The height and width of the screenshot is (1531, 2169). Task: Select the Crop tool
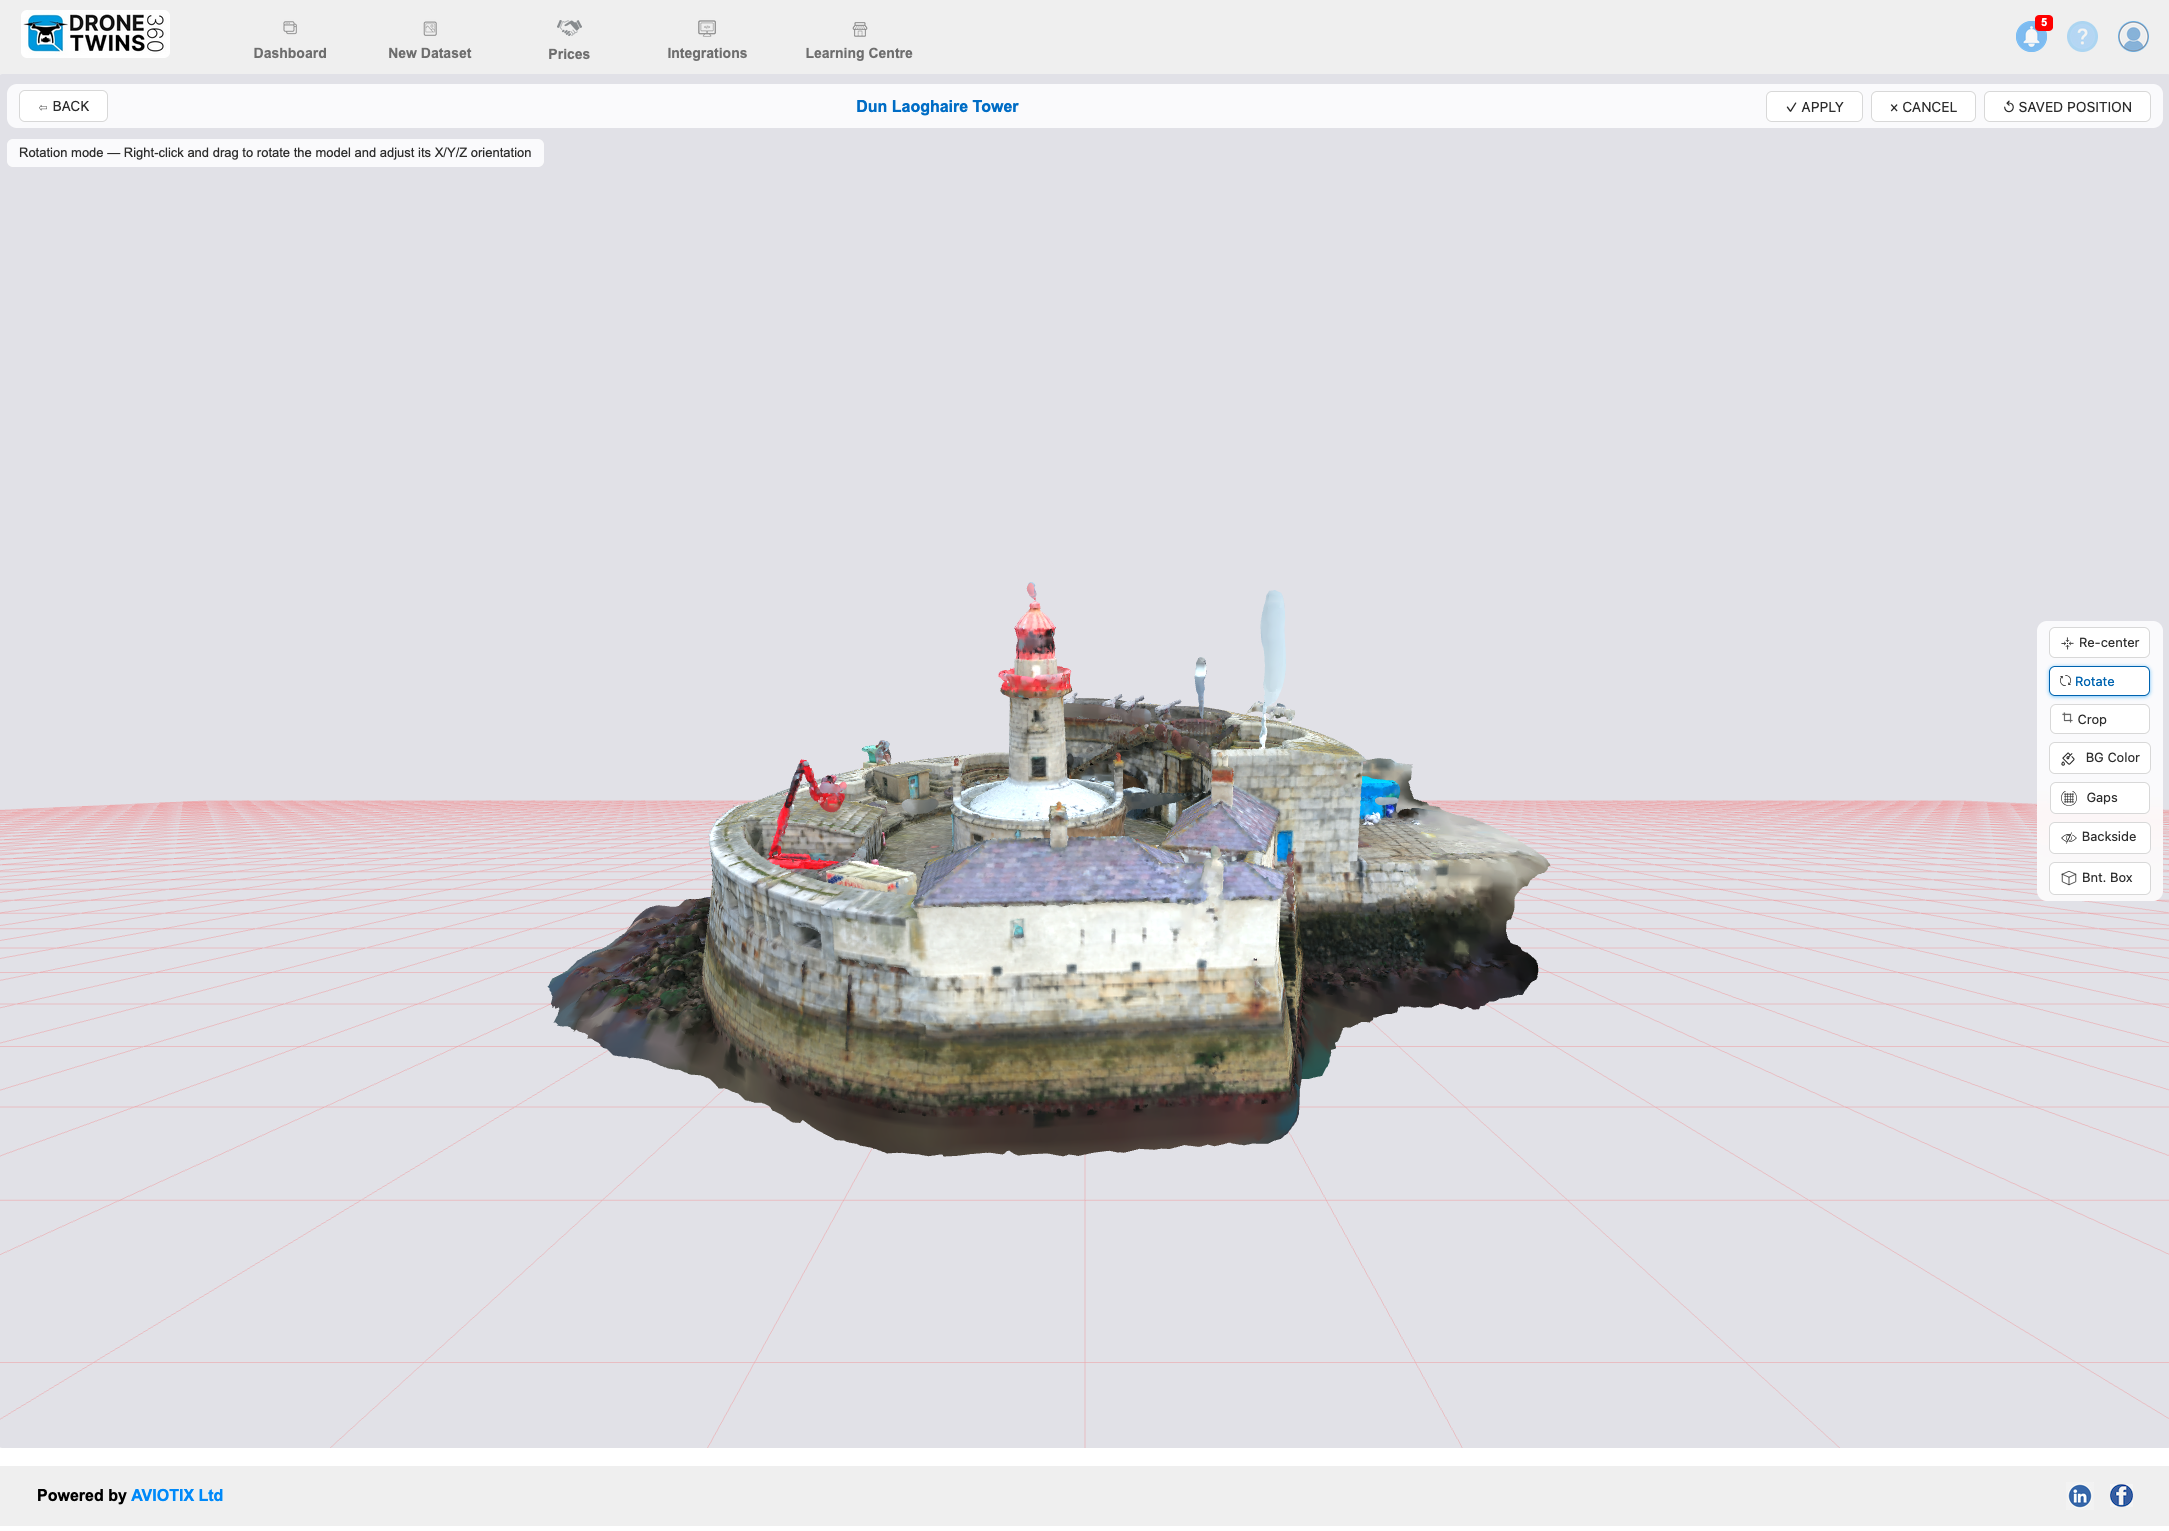pyautogui.click(x=2099, y=719)
